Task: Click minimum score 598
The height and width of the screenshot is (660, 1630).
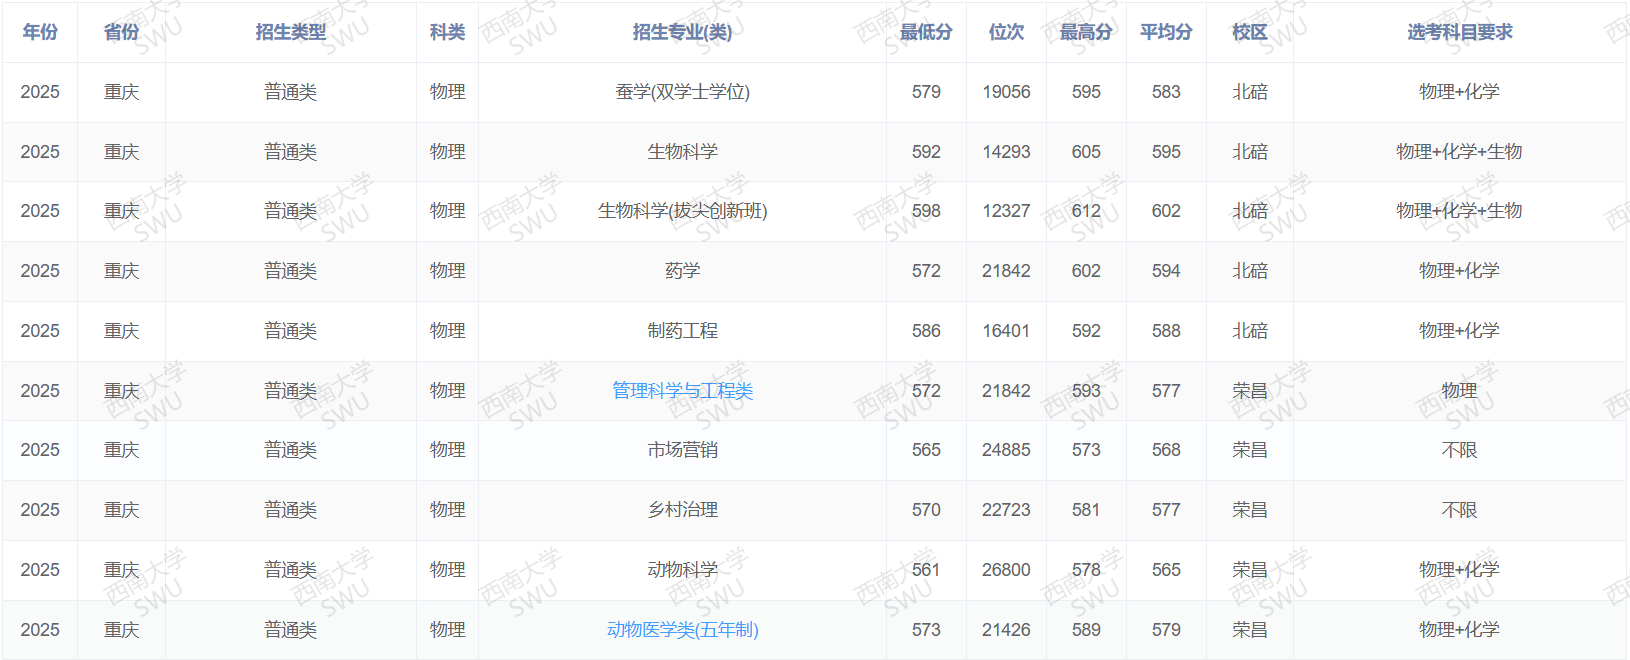Action: click(x=926, y=211)
